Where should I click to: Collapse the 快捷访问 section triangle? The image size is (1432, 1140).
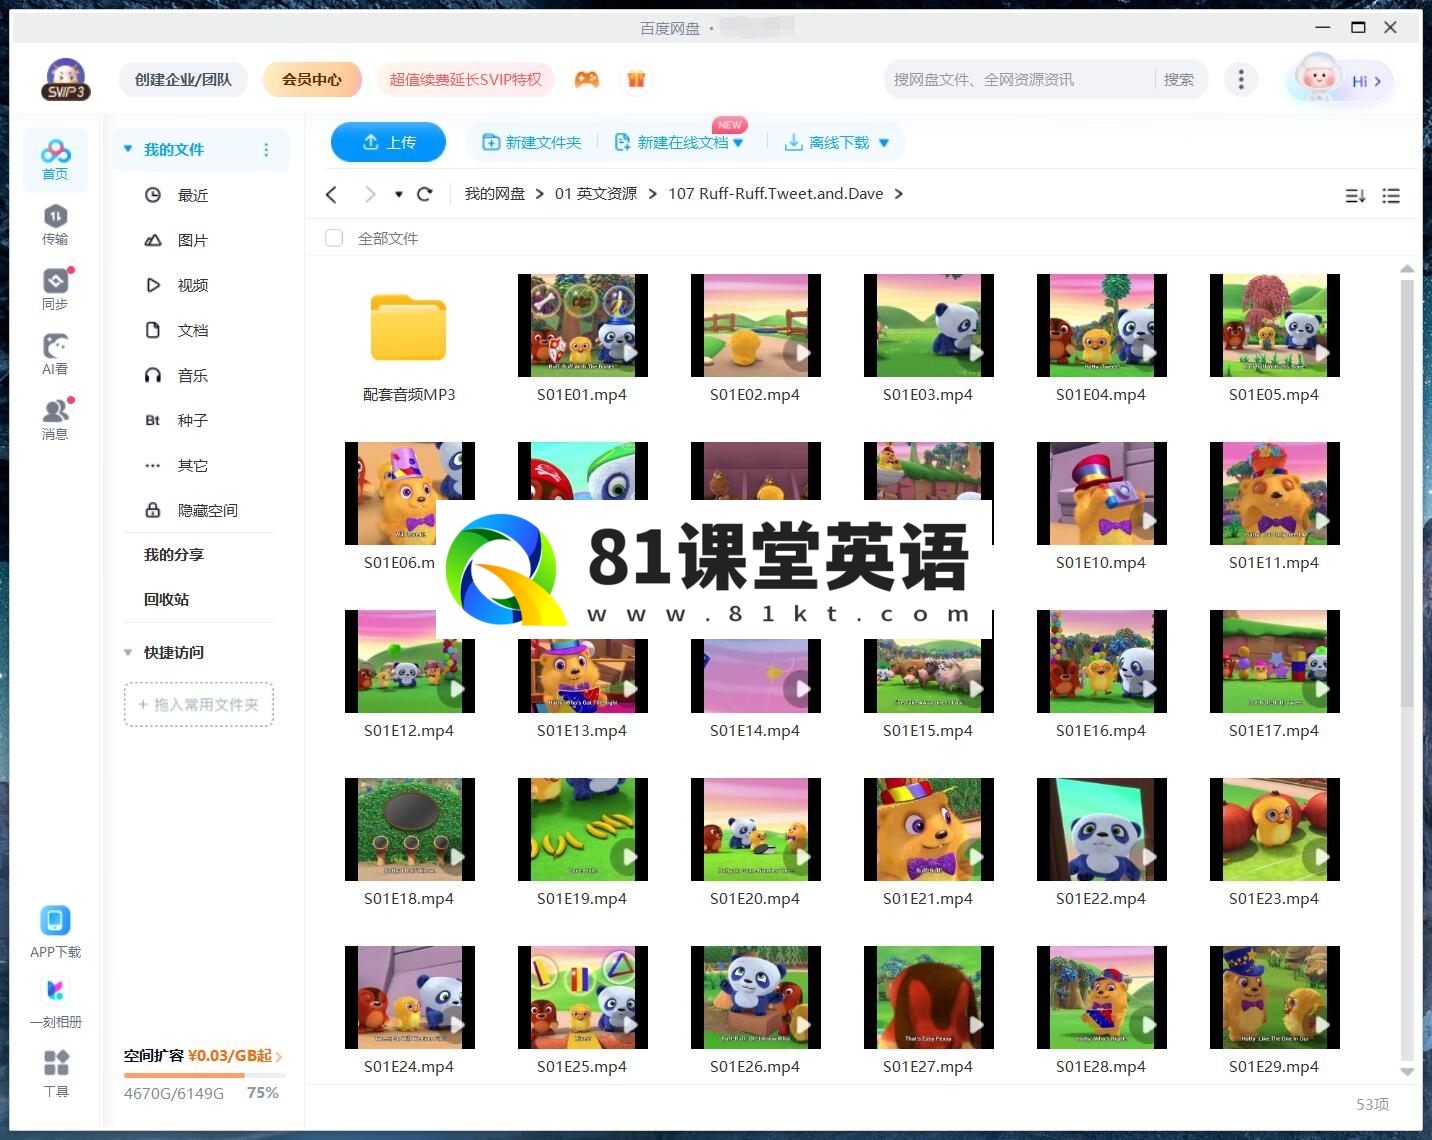click(x=128, y=652)
